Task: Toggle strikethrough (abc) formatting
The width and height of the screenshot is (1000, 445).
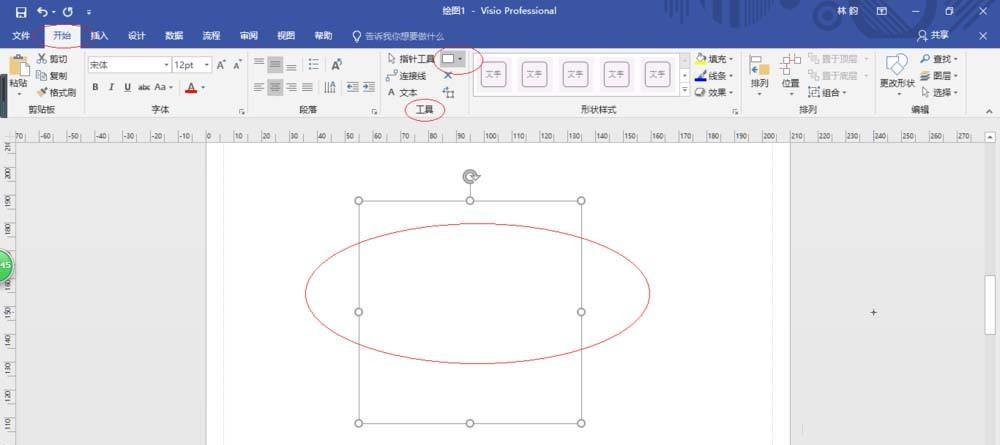Action: coord(144,87)
